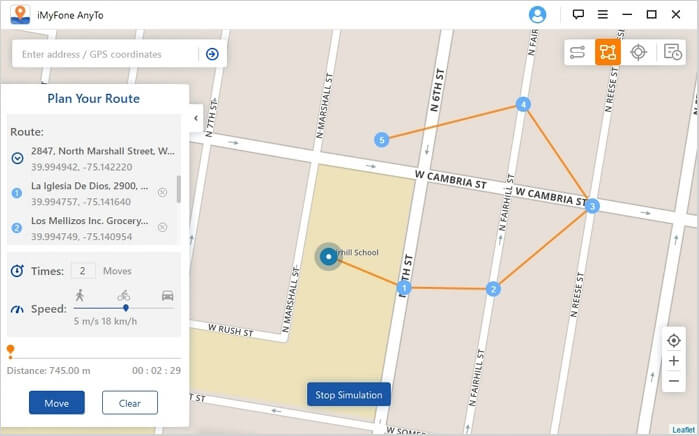
Task: Click the search arrow beside address field
Action: point(212,54)
